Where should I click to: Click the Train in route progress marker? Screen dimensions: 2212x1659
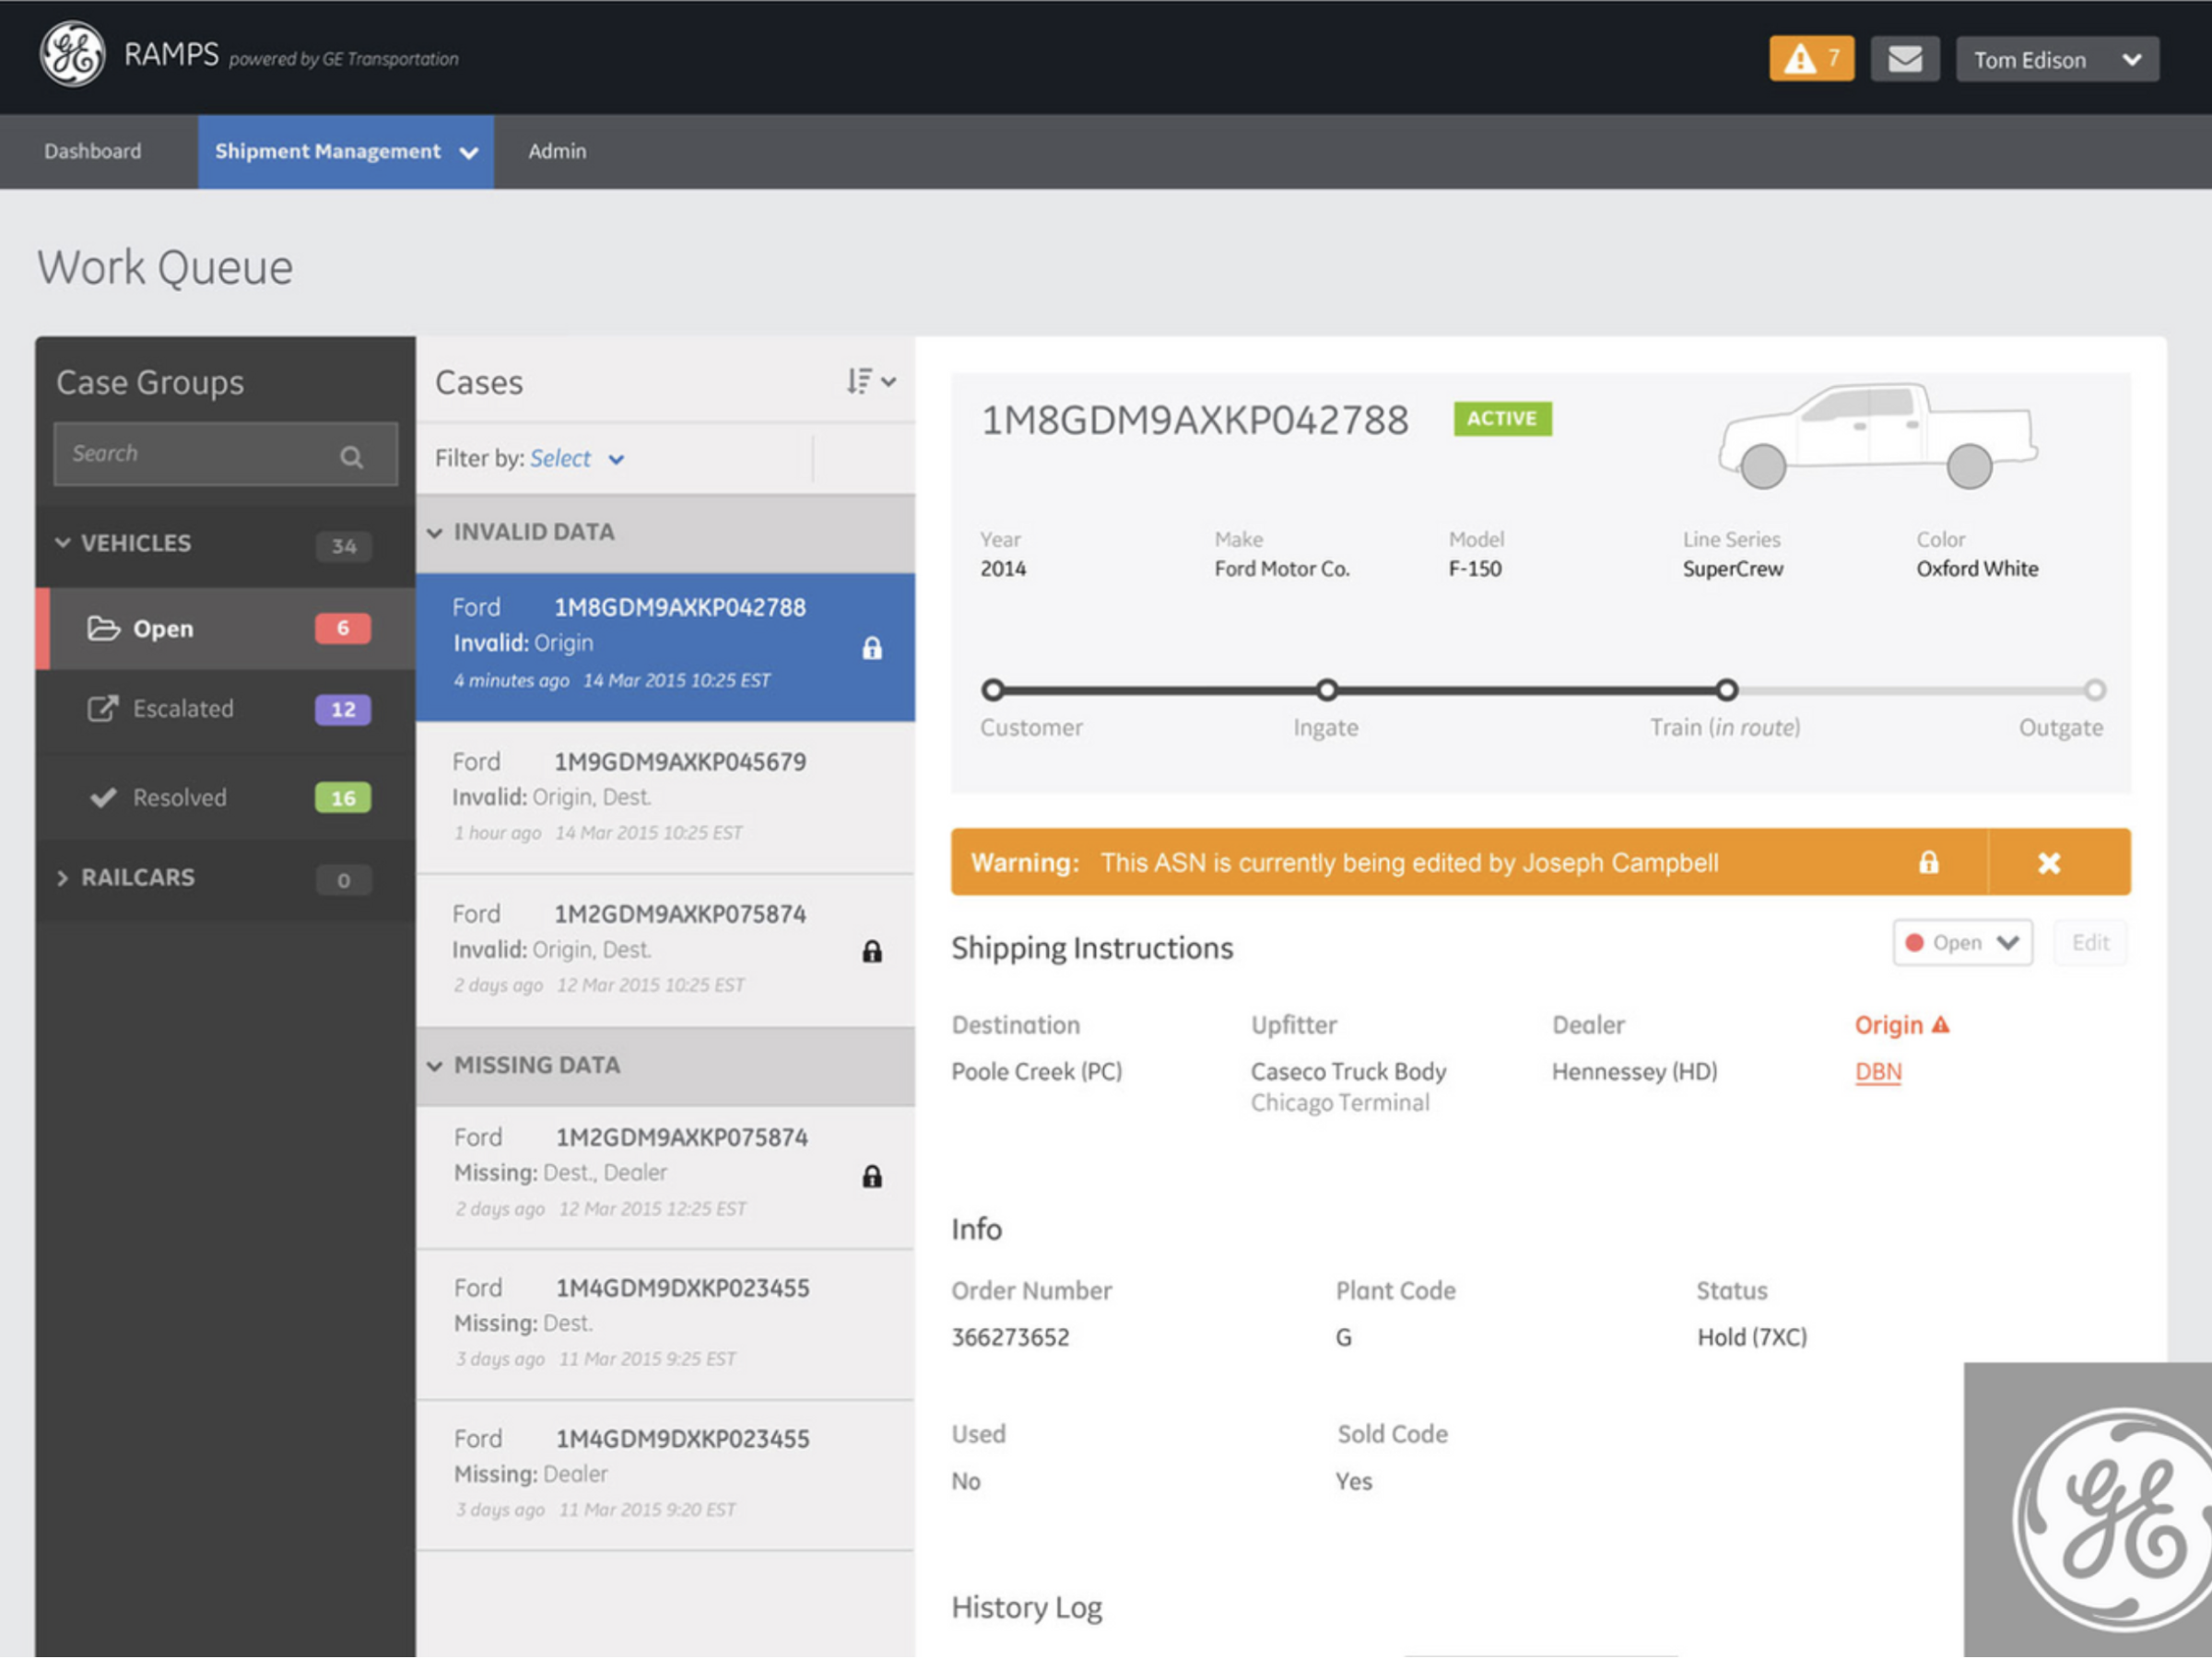click(x=1726, y=690)
